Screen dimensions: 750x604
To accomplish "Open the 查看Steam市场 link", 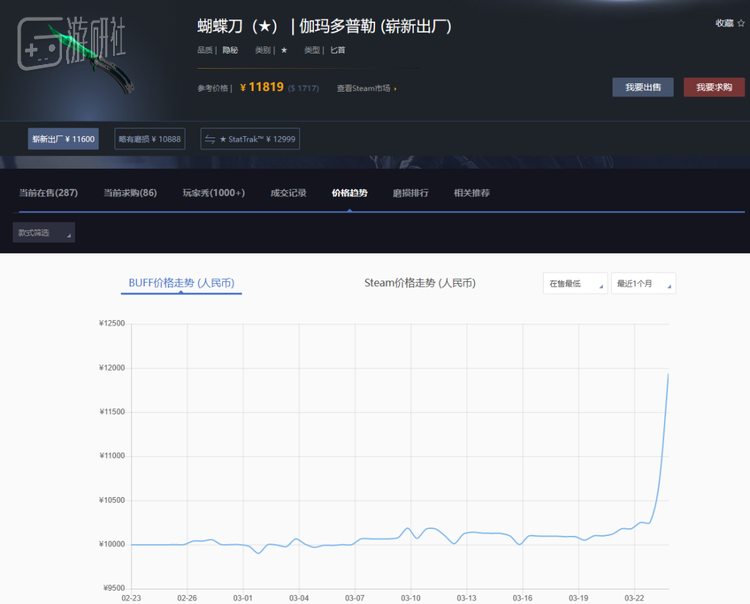I will coord(366,88).
